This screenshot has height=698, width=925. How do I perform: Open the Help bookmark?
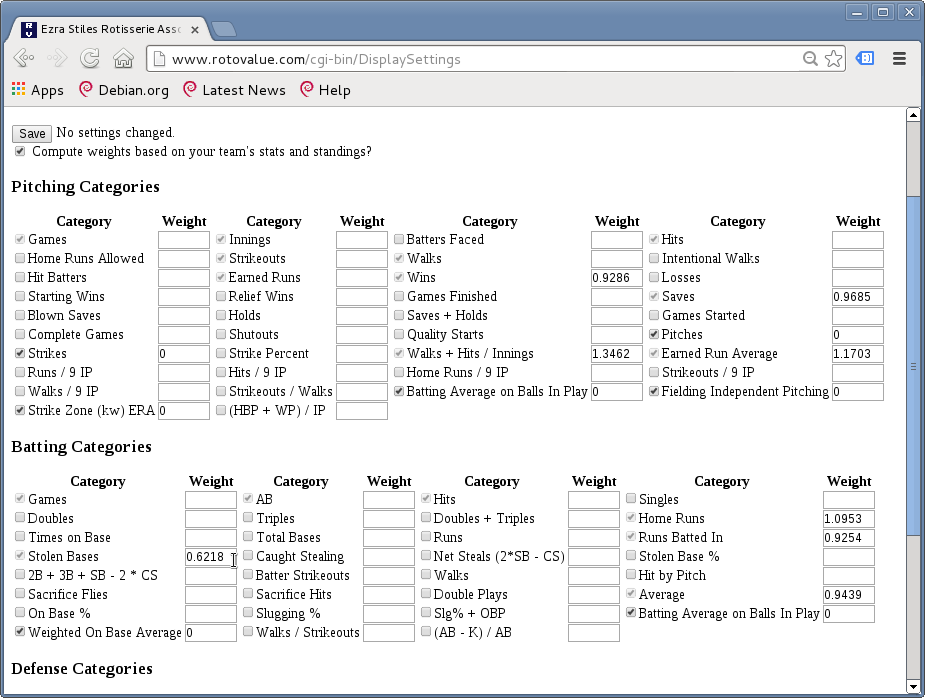325,90
